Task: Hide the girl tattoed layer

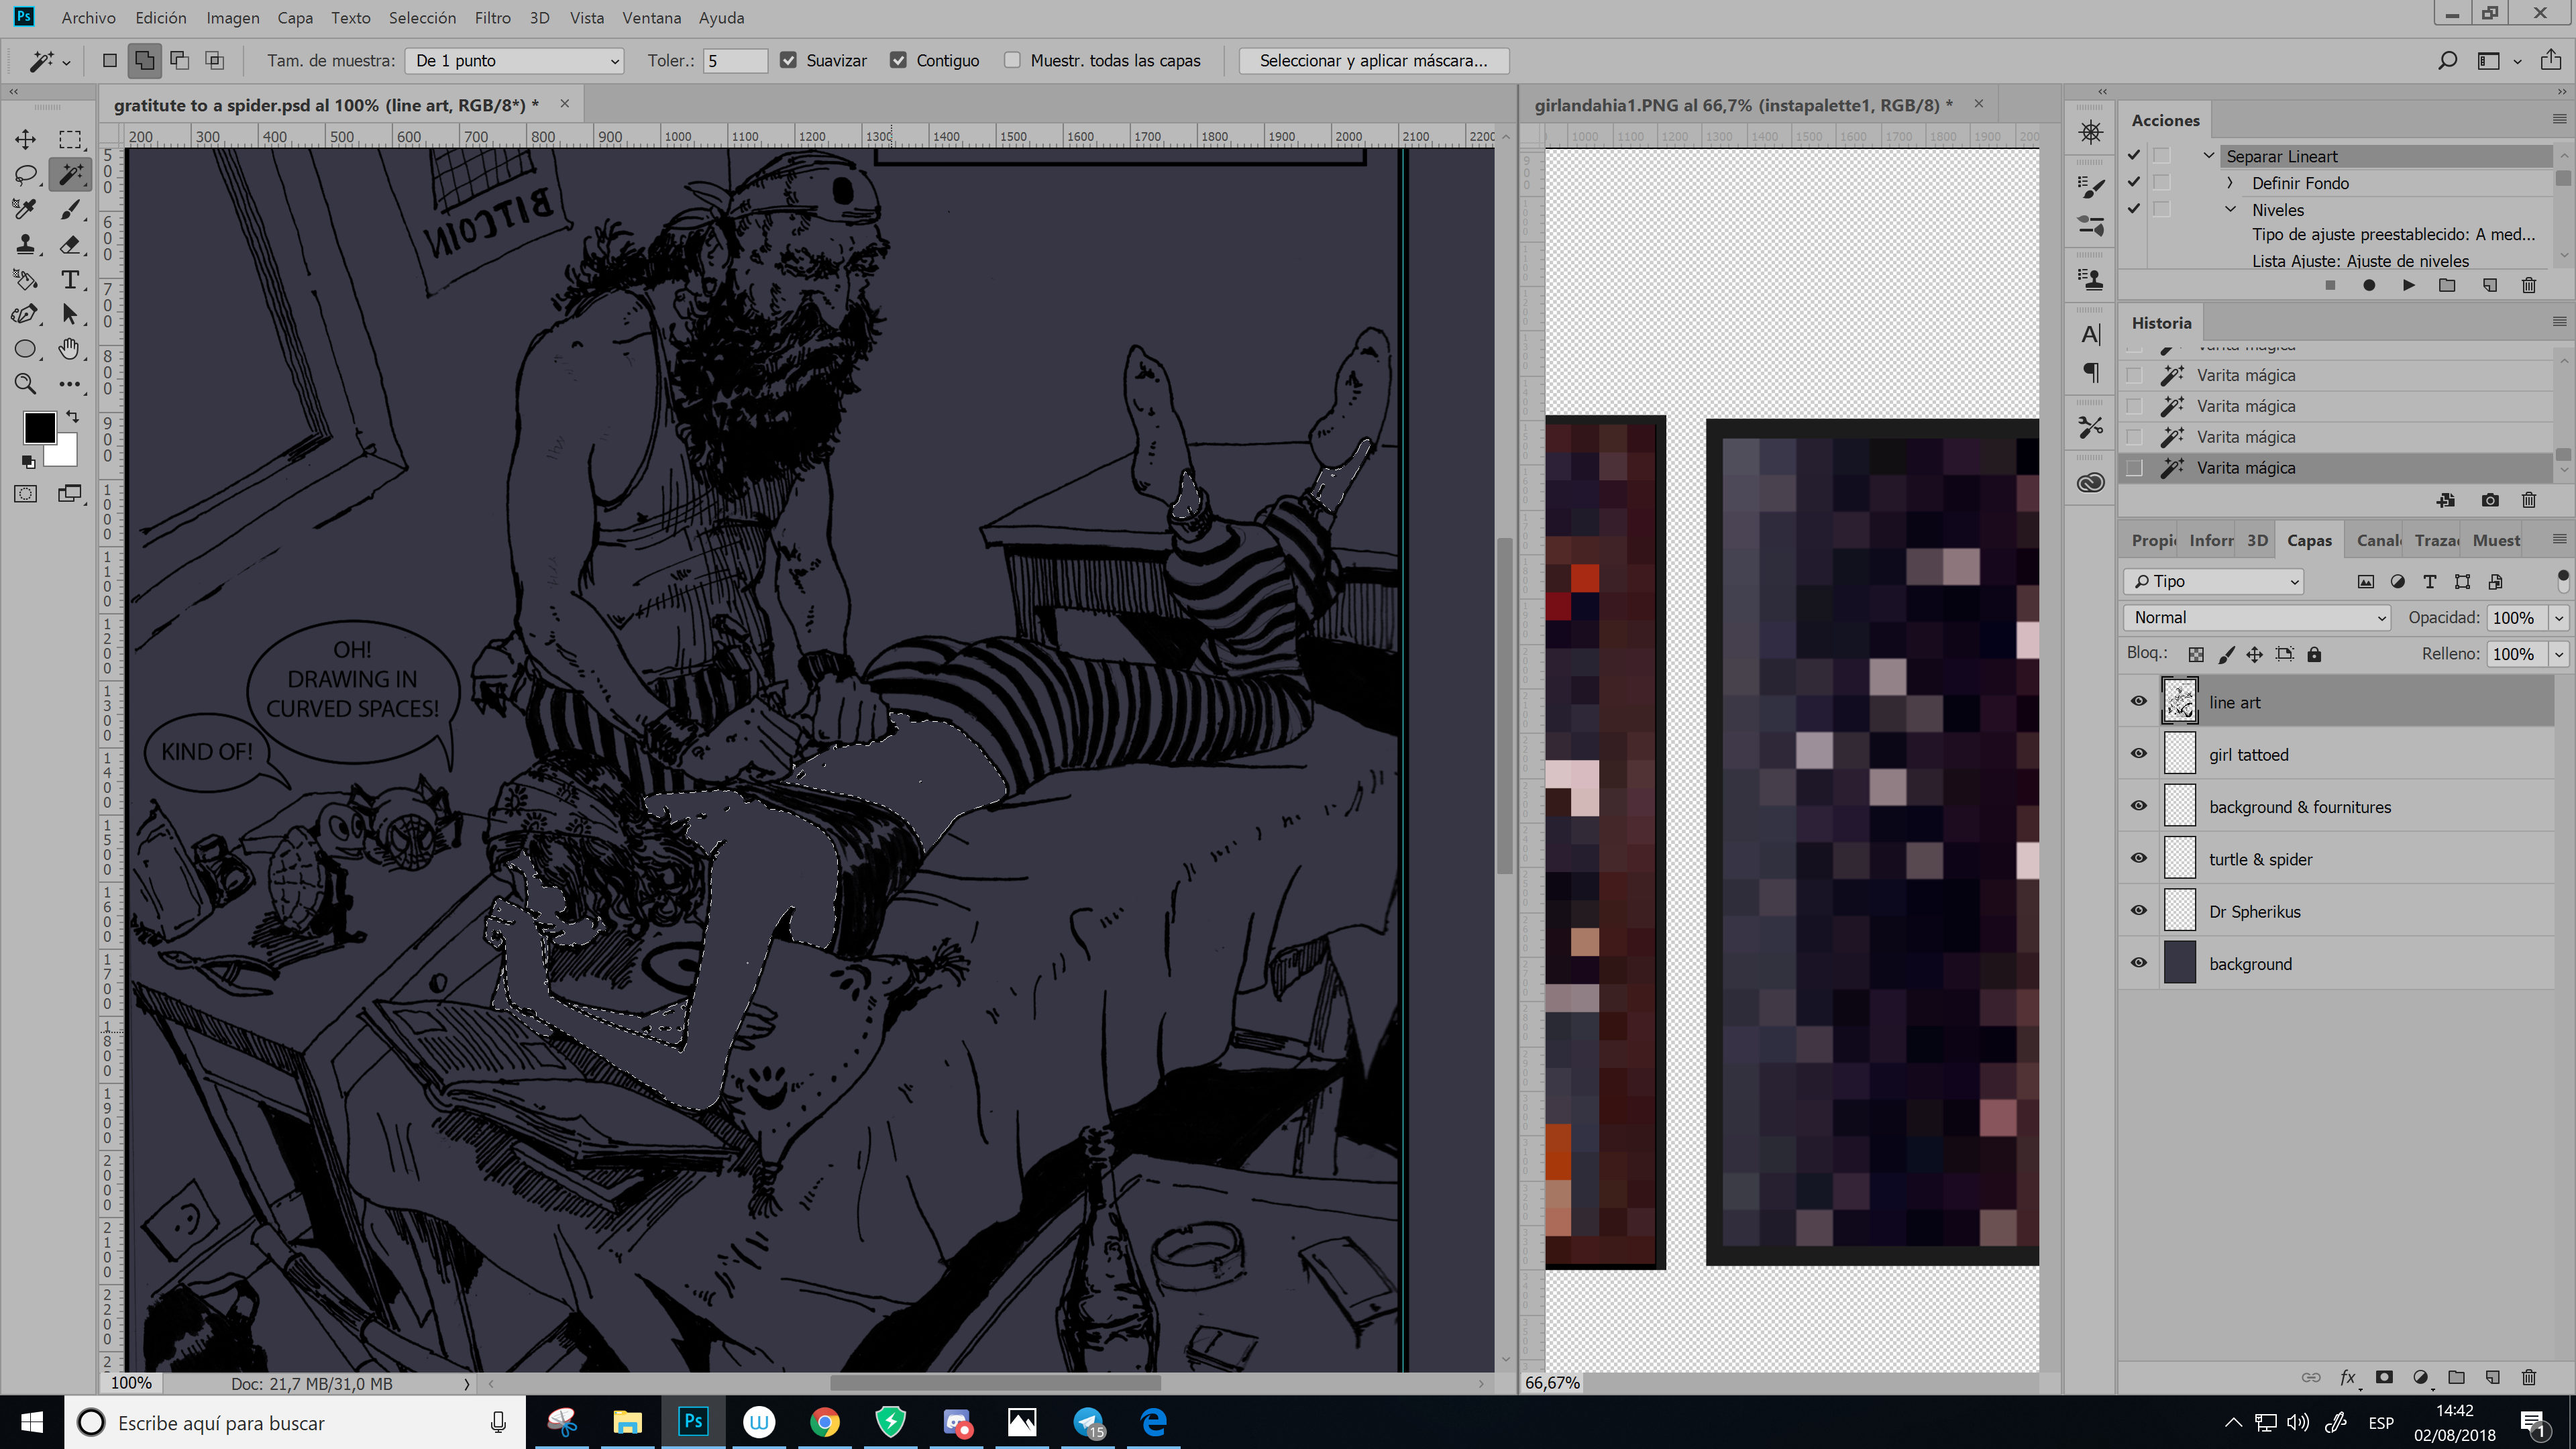Action: tap(2138, 754)
